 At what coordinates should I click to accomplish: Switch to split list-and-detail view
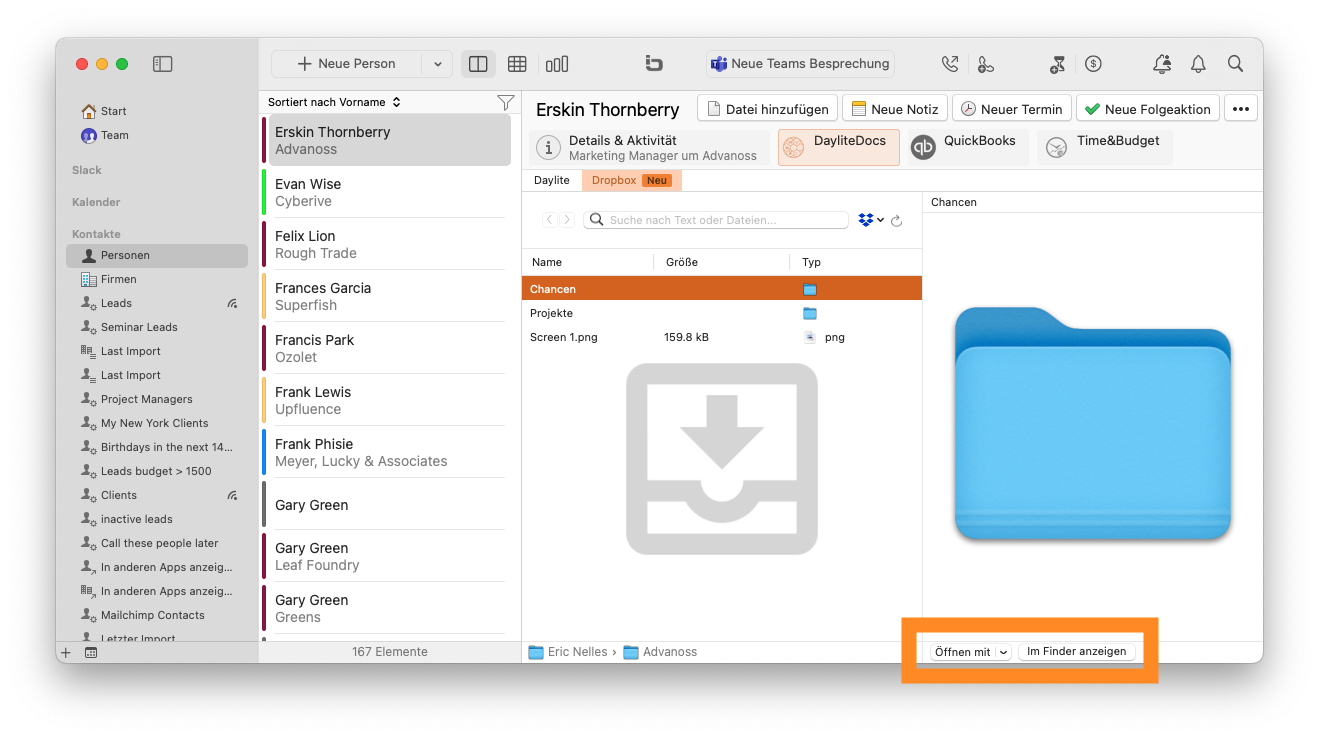click(x=478, y=64)
